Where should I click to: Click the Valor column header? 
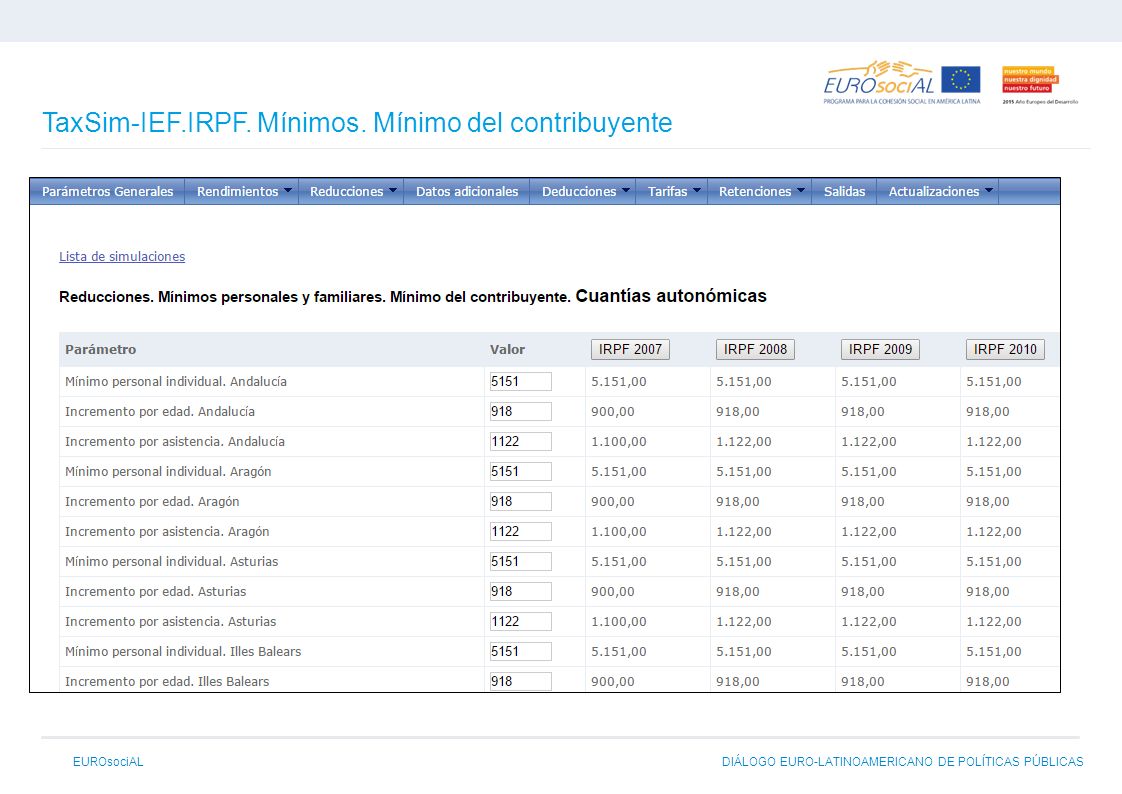[507, 350]
